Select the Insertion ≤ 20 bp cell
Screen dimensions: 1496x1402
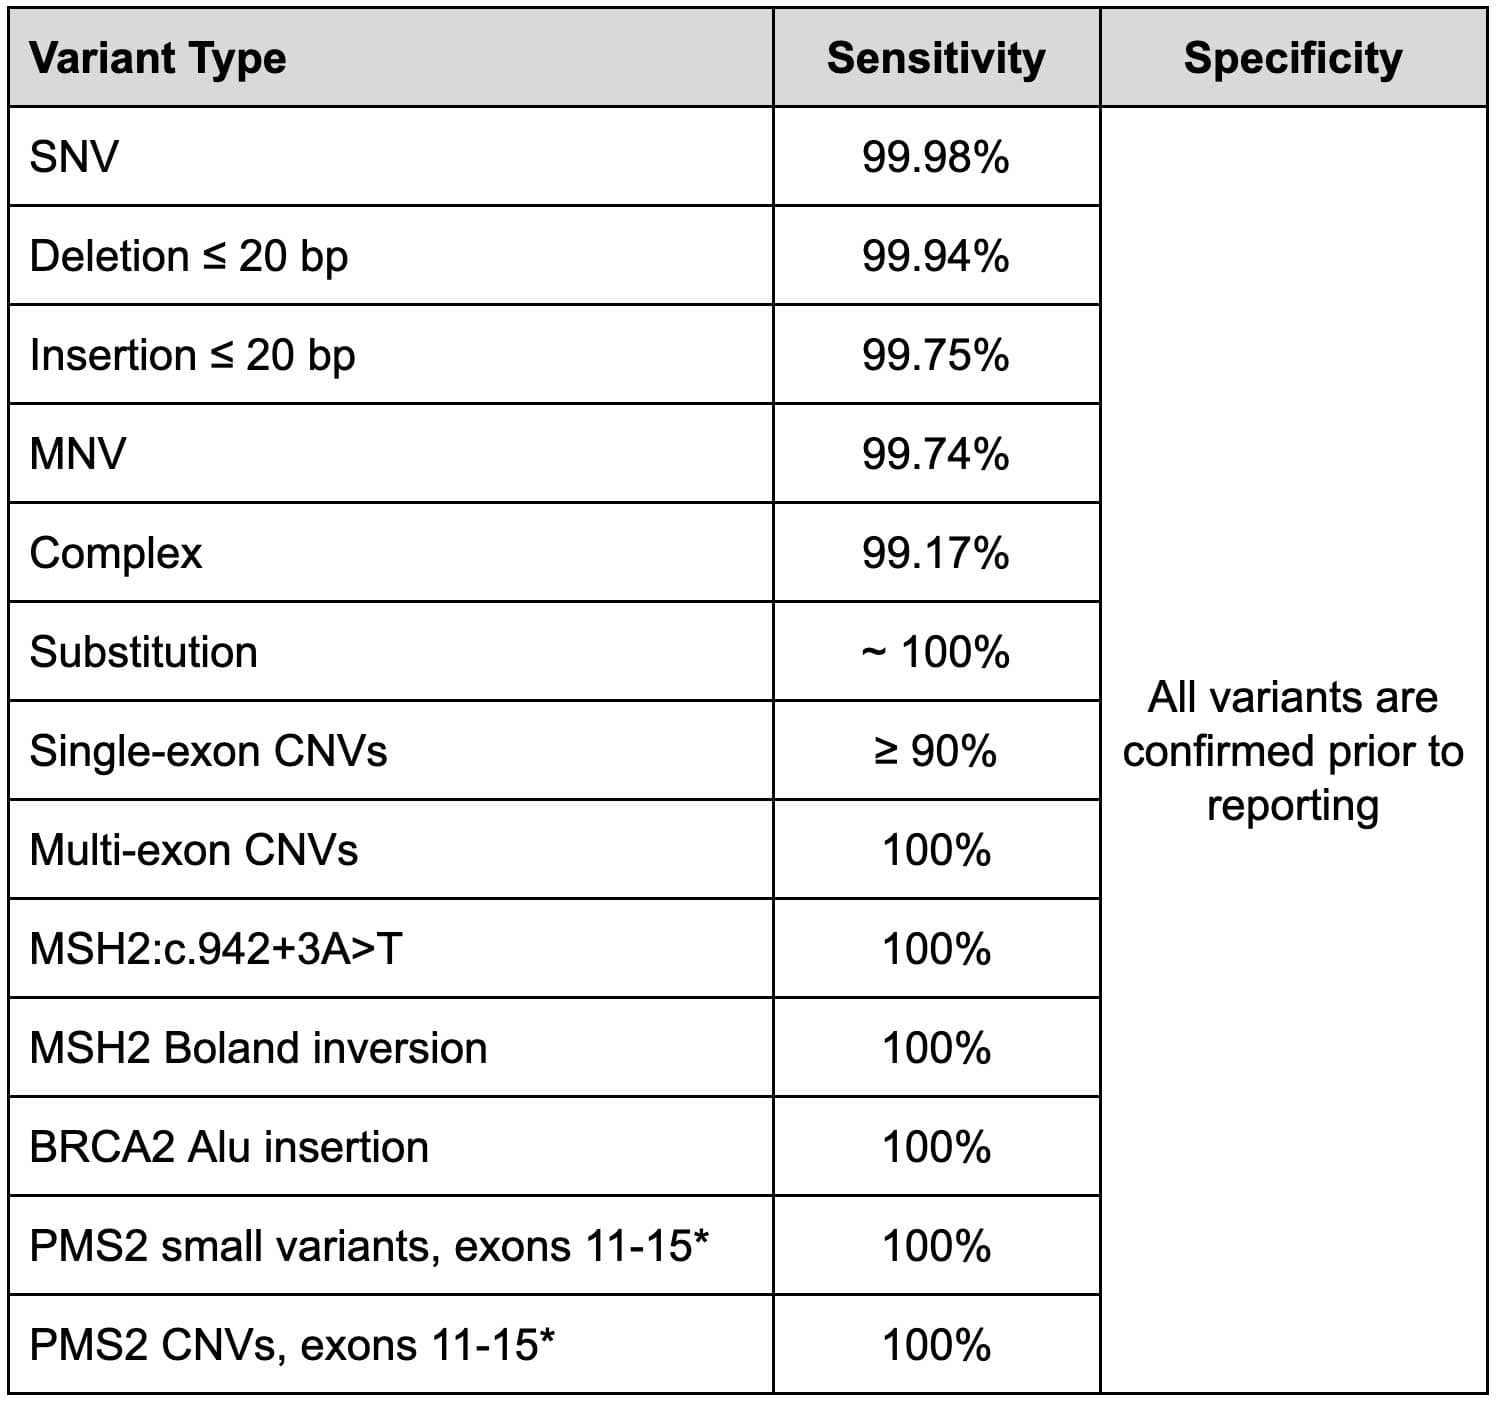tap(192, 355)
